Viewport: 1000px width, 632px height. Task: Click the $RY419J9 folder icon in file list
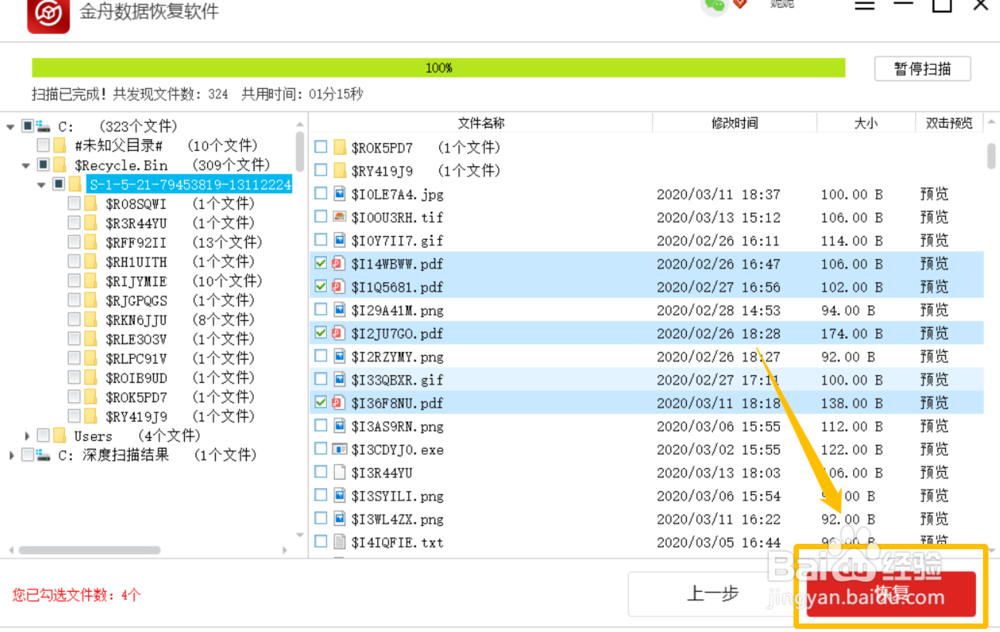coord(339,171)
